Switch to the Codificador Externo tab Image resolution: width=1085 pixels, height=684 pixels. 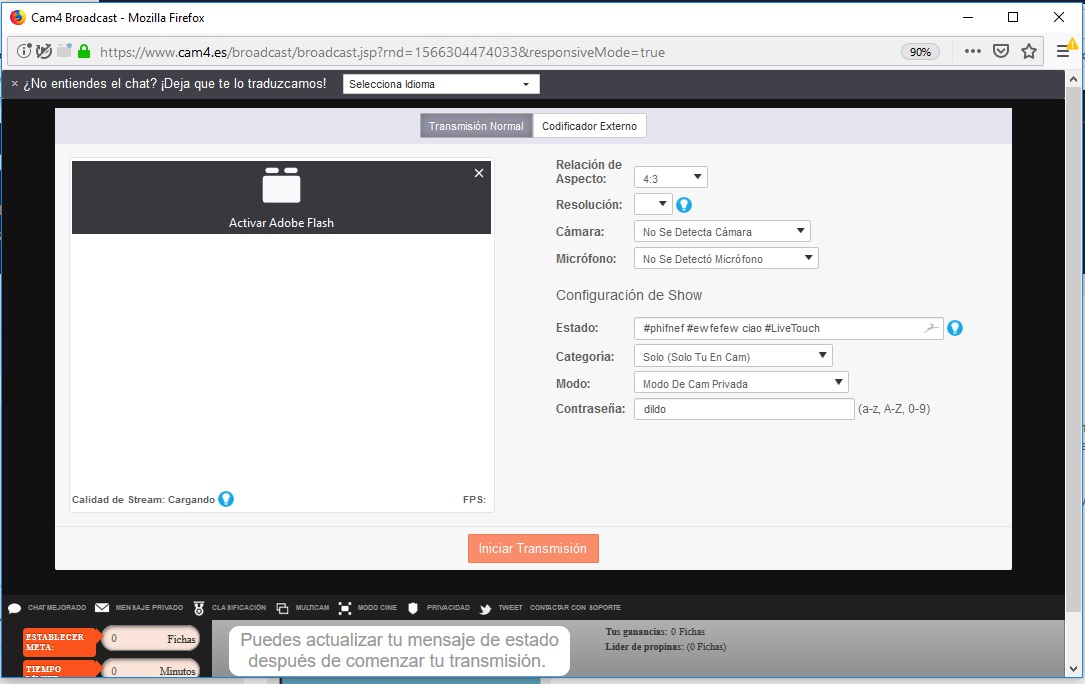click(x=590, y=126)
